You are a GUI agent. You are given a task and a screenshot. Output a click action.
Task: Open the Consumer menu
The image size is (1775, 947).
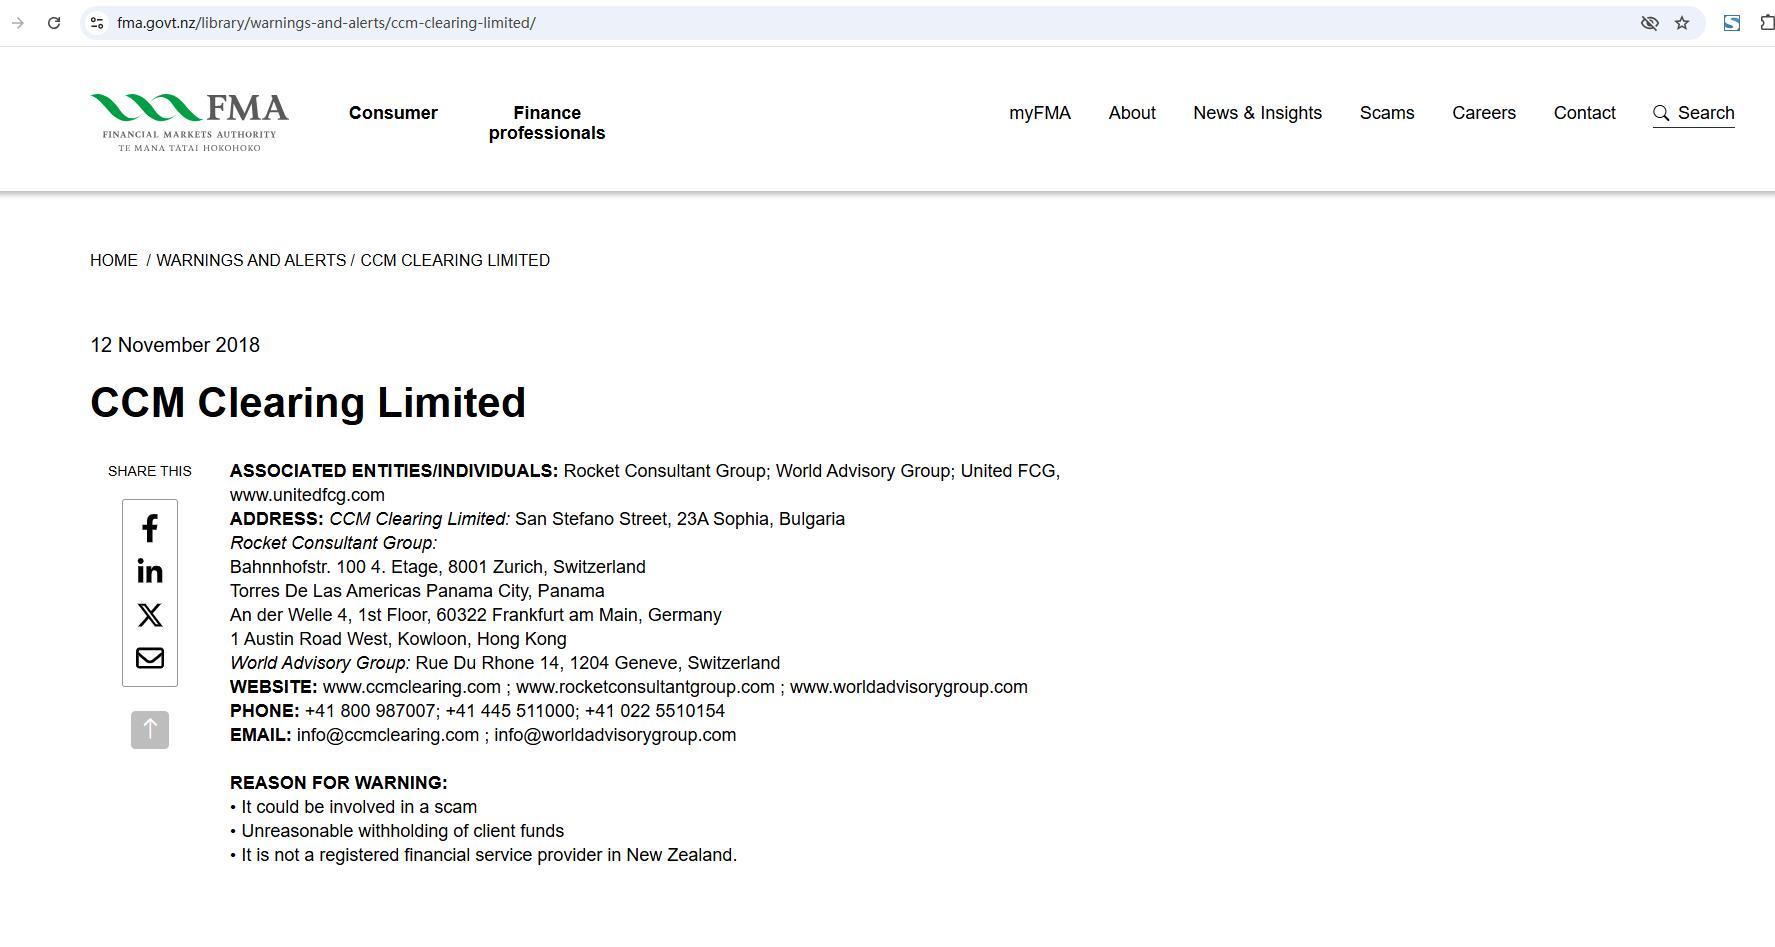(393, 113)
